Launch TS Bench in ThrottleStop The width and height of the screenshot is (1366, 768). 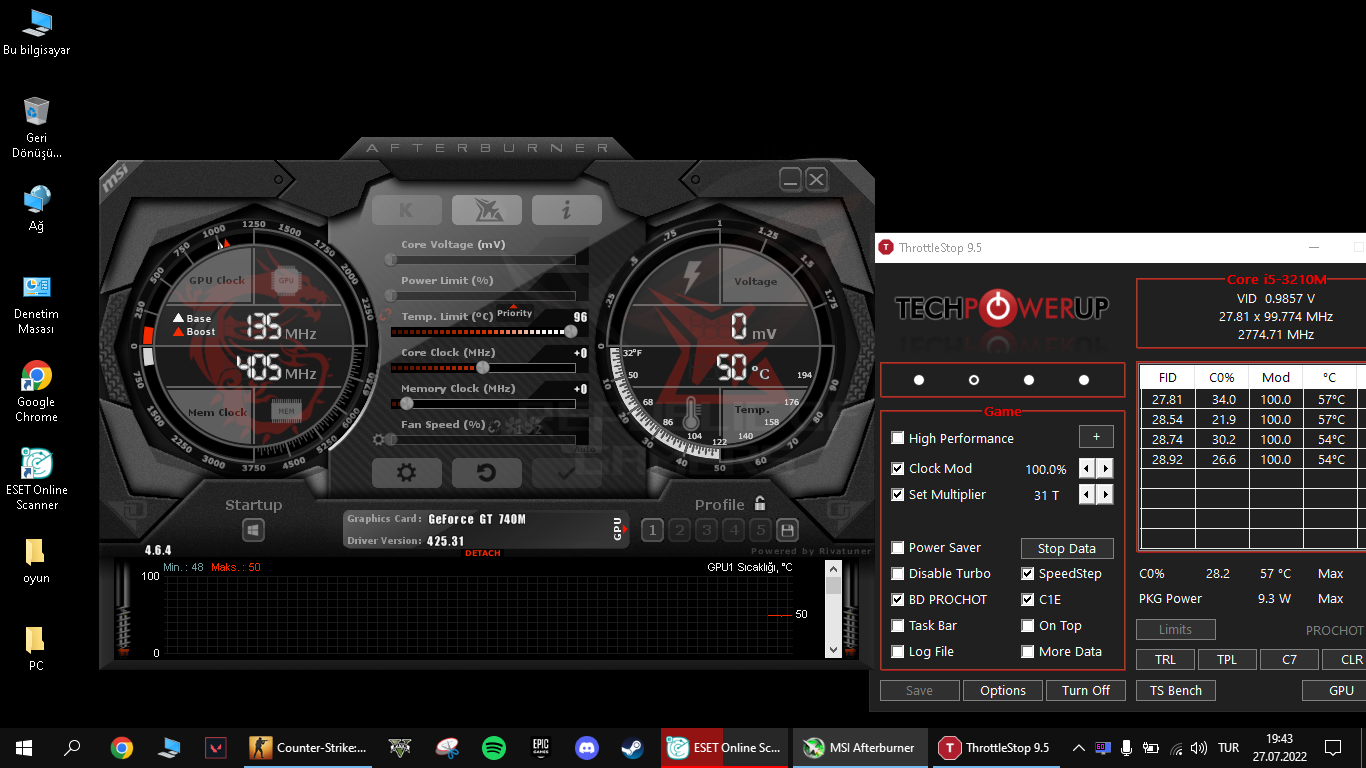[1176, 690]
